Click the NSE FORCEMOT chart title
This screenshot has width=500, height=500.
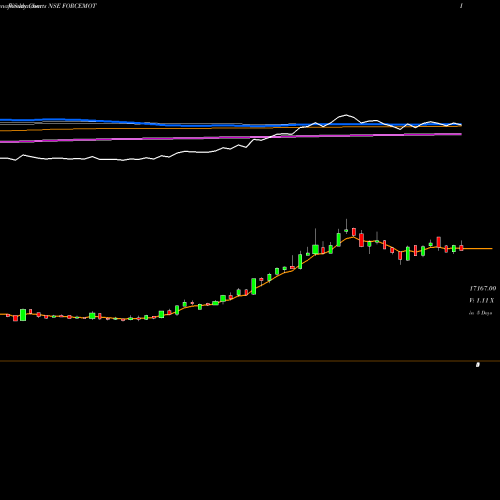pos(73,6)
